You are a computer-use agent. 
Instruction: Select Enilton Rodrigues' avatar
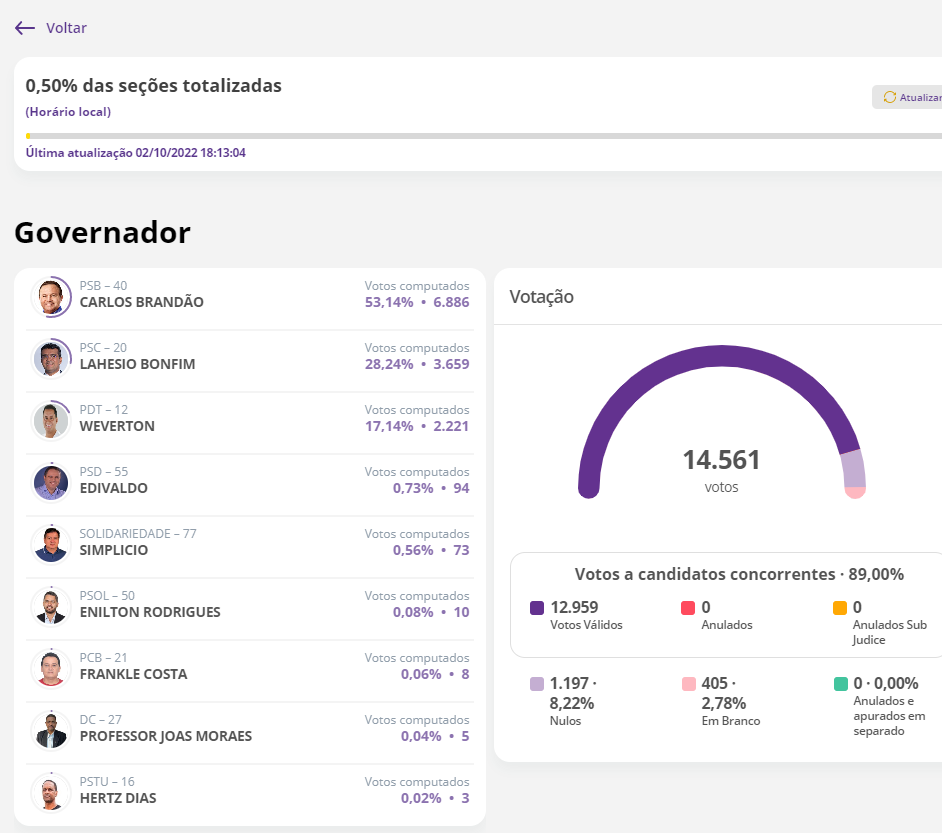(50, 607)
